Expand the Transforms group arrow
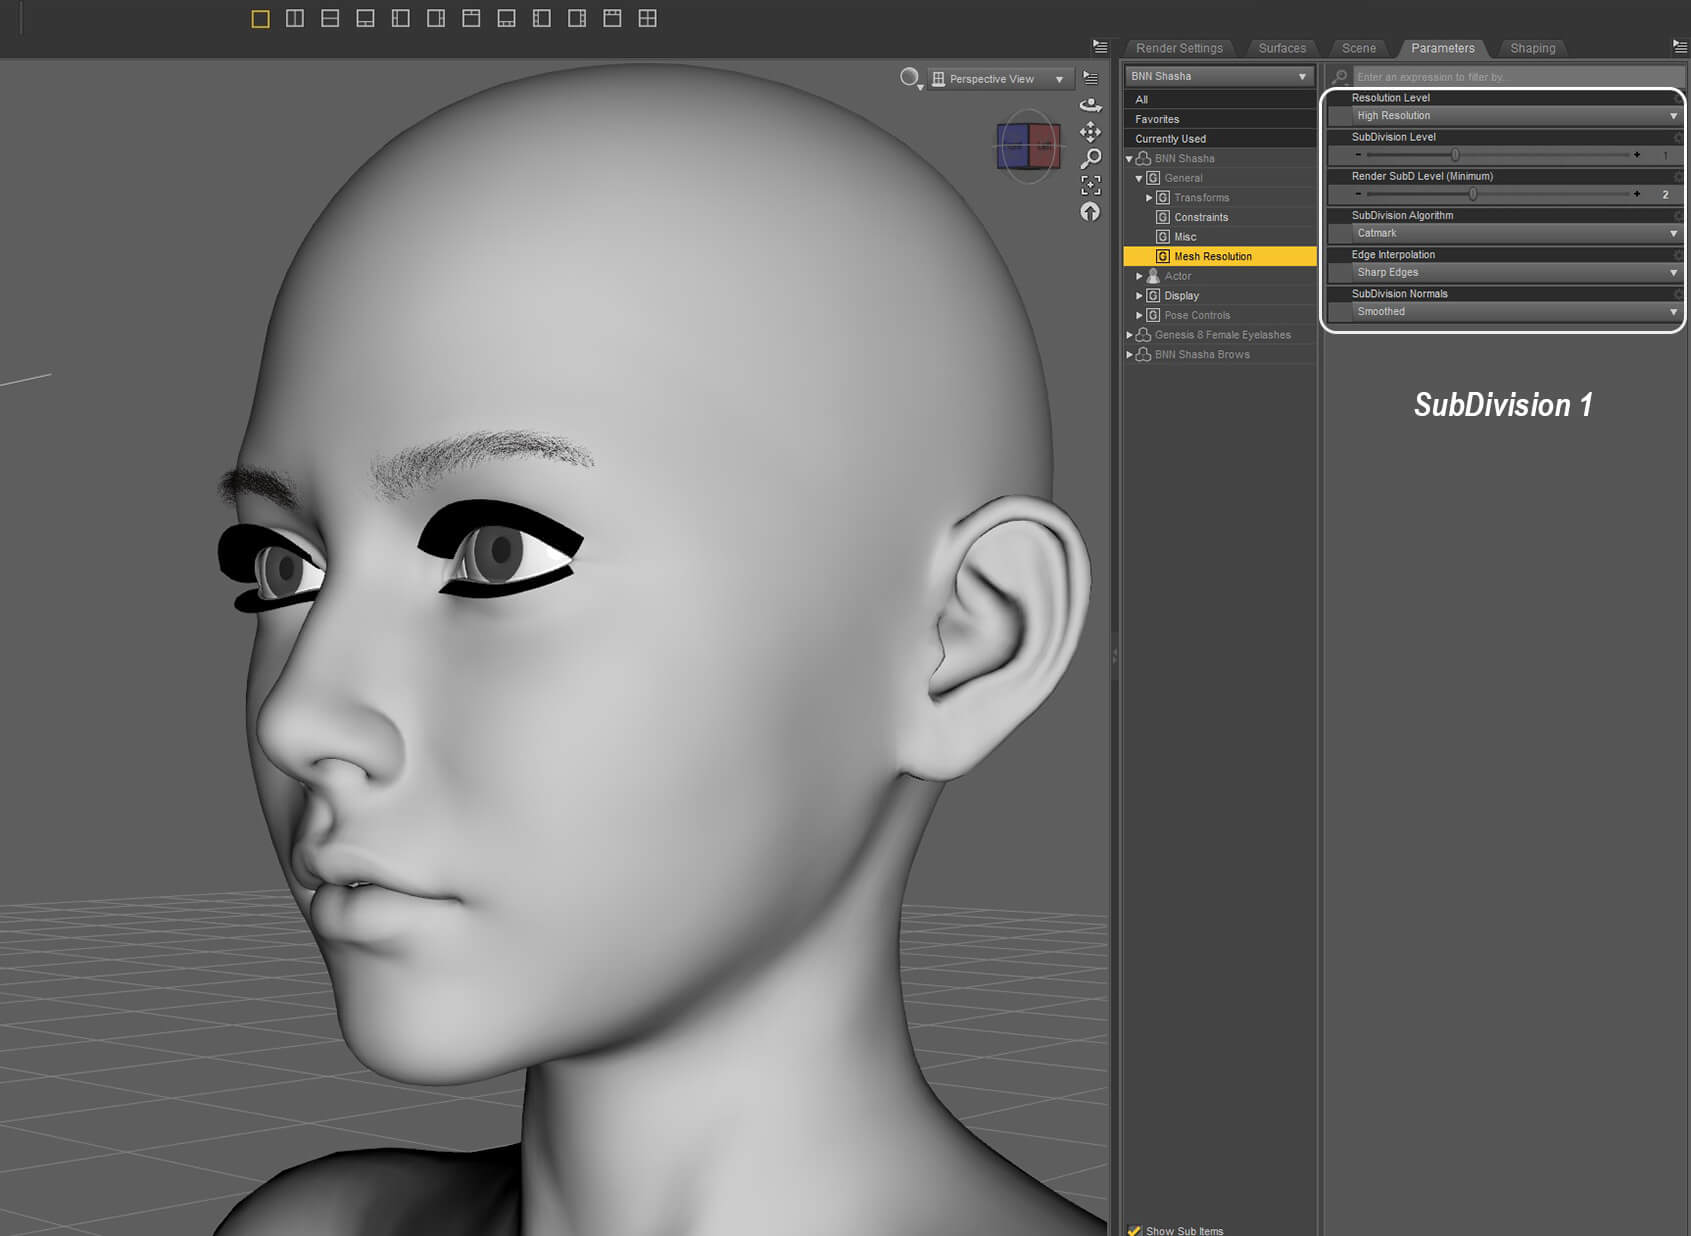The height and width of the screenshot is (1236, 1691). pos(1149,198)
